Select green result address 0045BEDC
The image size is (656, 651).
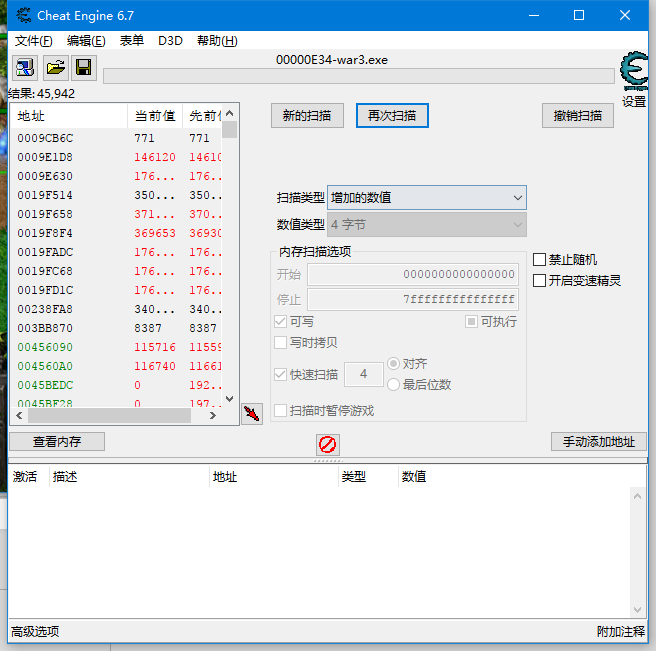(x=45, y=385)
